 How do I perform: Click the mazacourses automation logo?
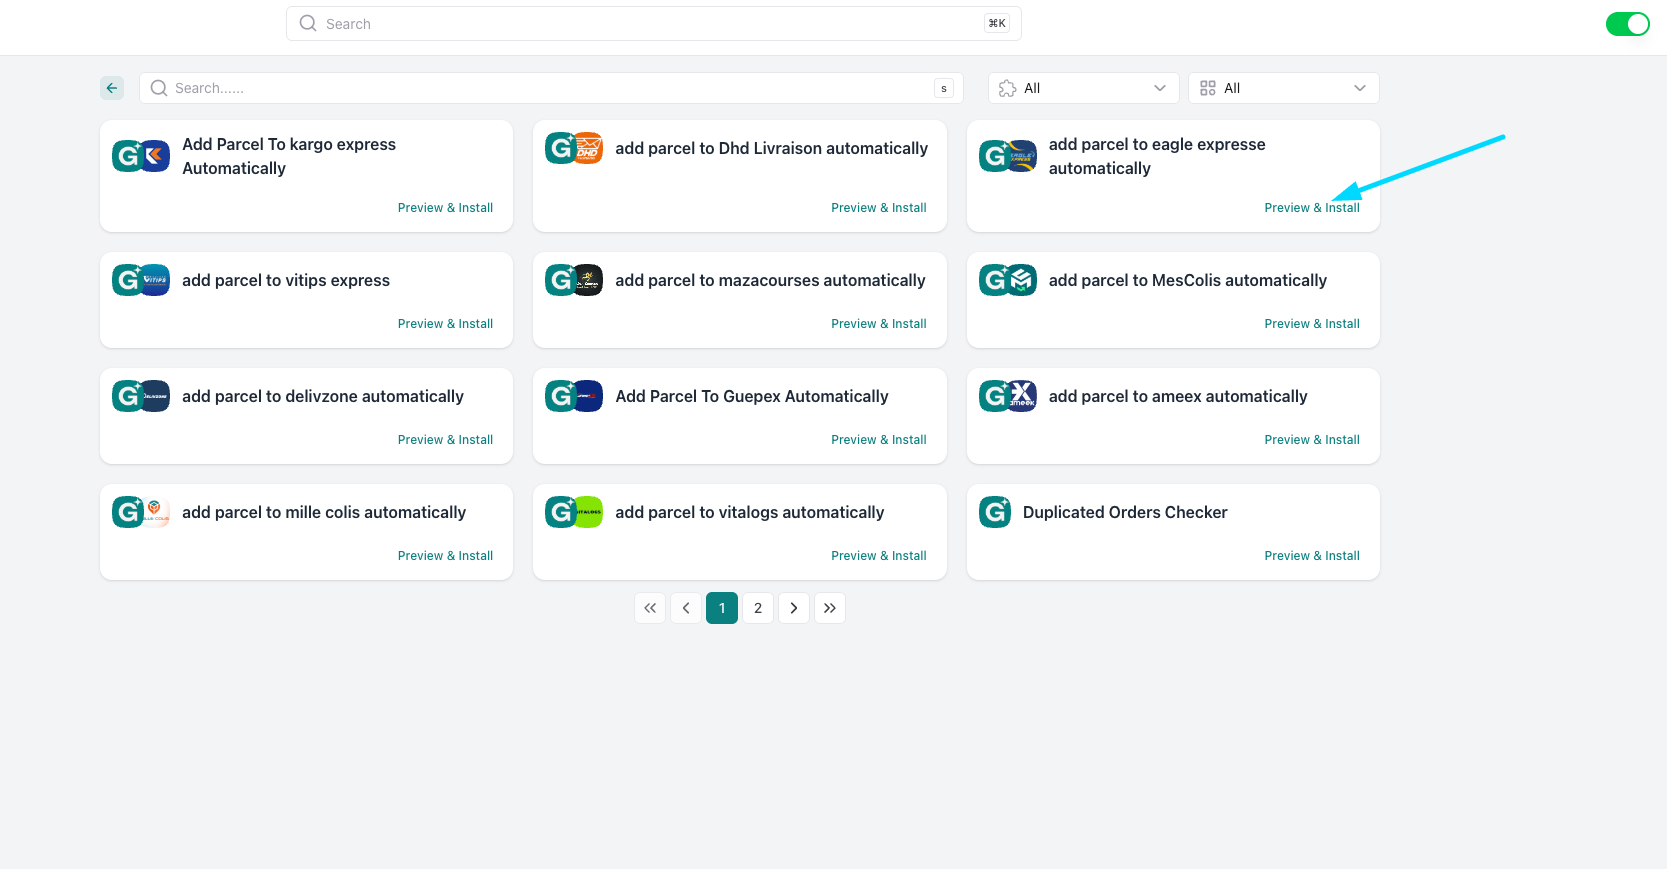coord(574,280)
